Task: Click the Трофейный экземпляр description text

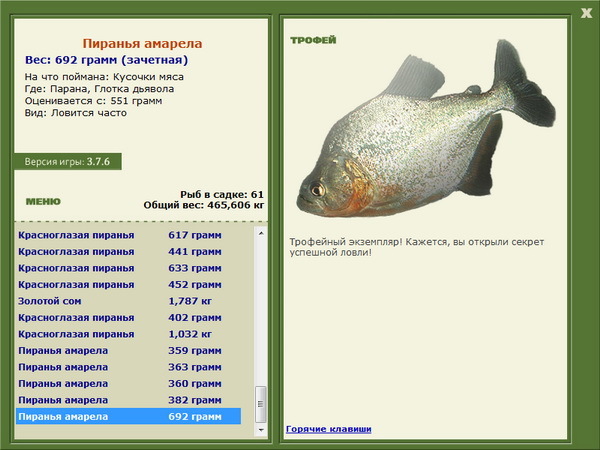Action: pos(417,247)
